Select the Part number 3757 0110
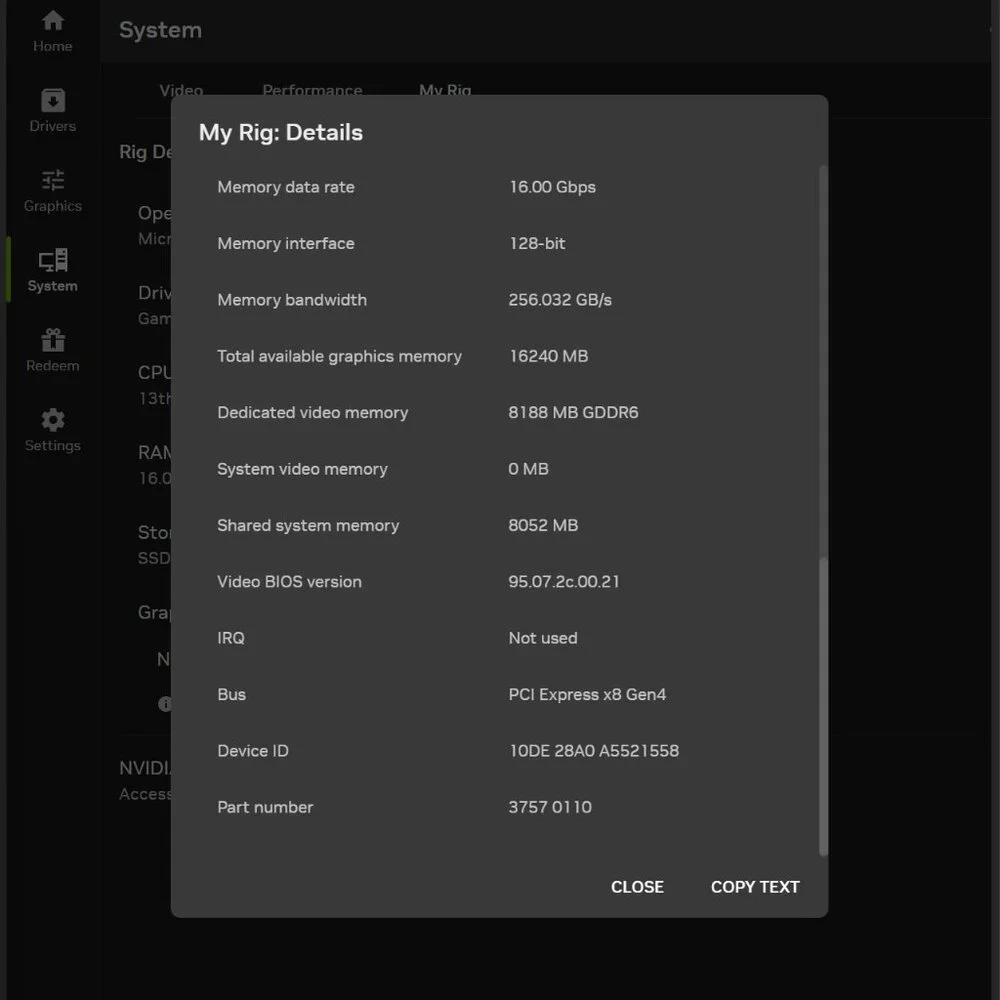Image resolution: width=1000 pixels, height=1000 pixels. [x=550, y=807]
